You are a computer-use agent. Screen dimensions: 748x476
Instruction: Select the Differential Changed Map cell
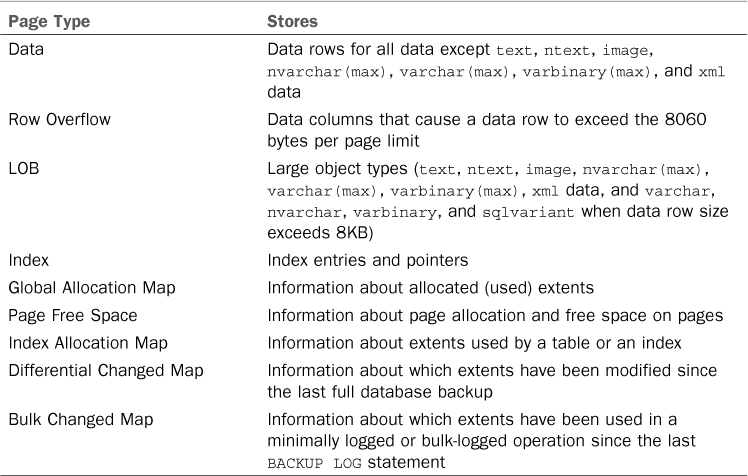pos(105,371)
